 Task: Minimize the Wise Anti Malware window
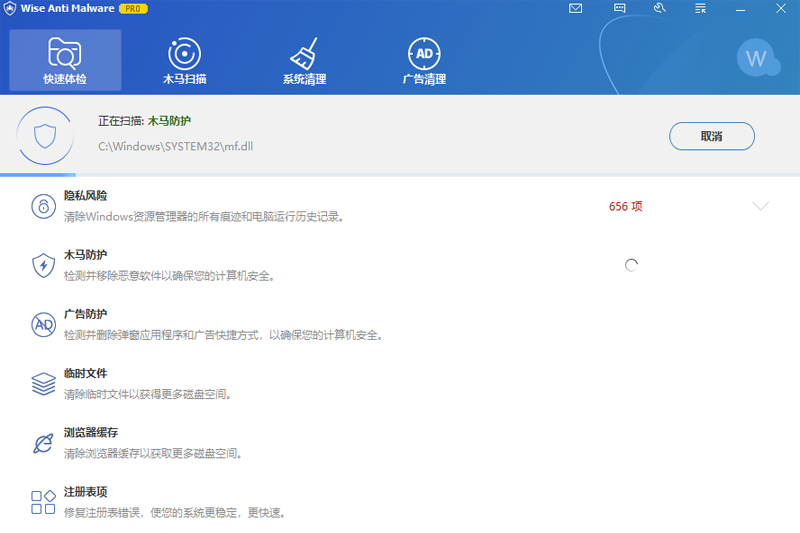740,9
